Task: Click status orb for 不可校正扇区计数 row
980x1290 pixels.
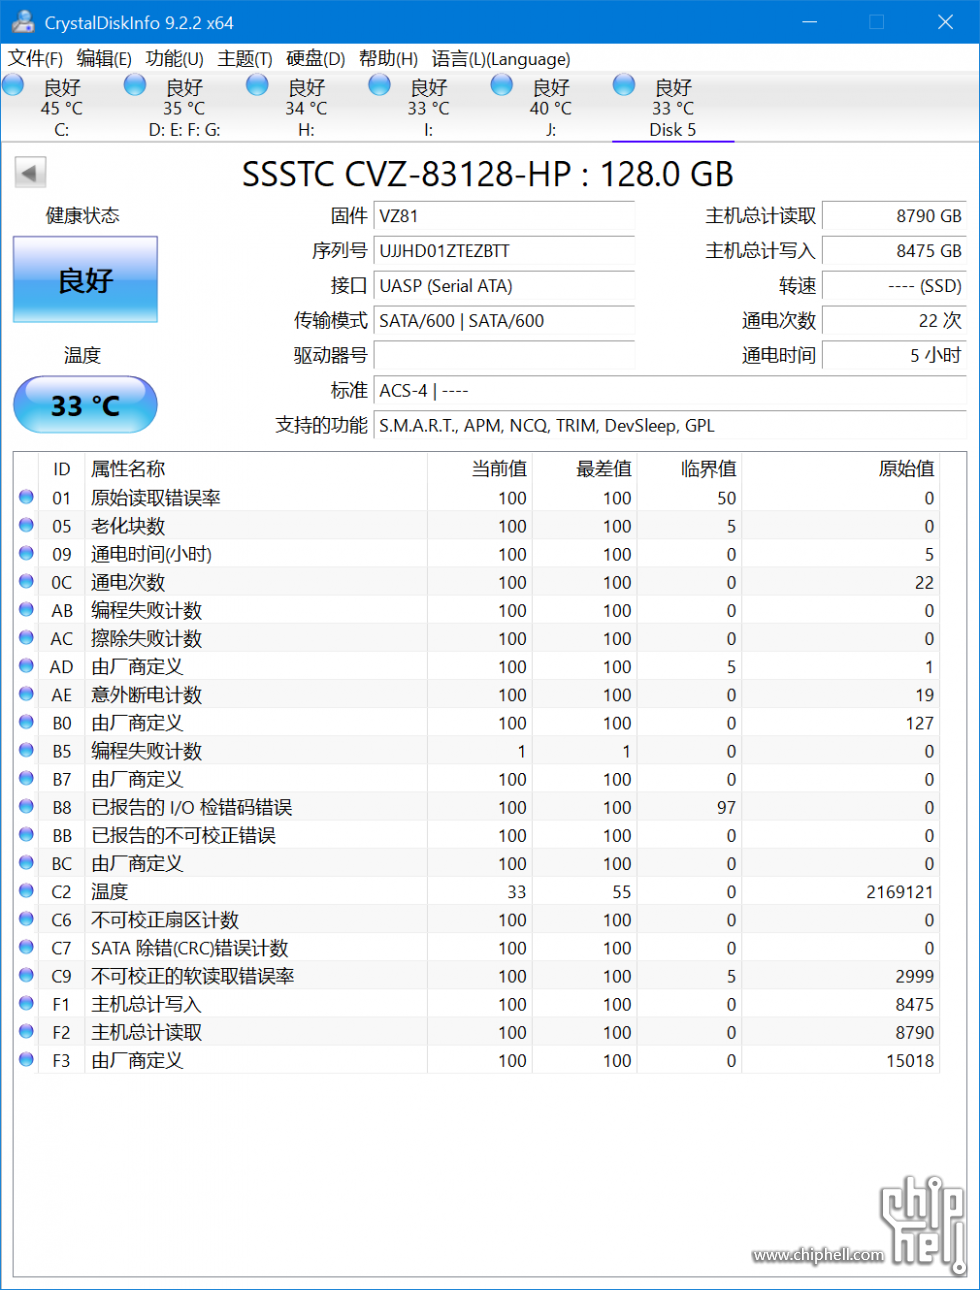Action: point(26,918)
